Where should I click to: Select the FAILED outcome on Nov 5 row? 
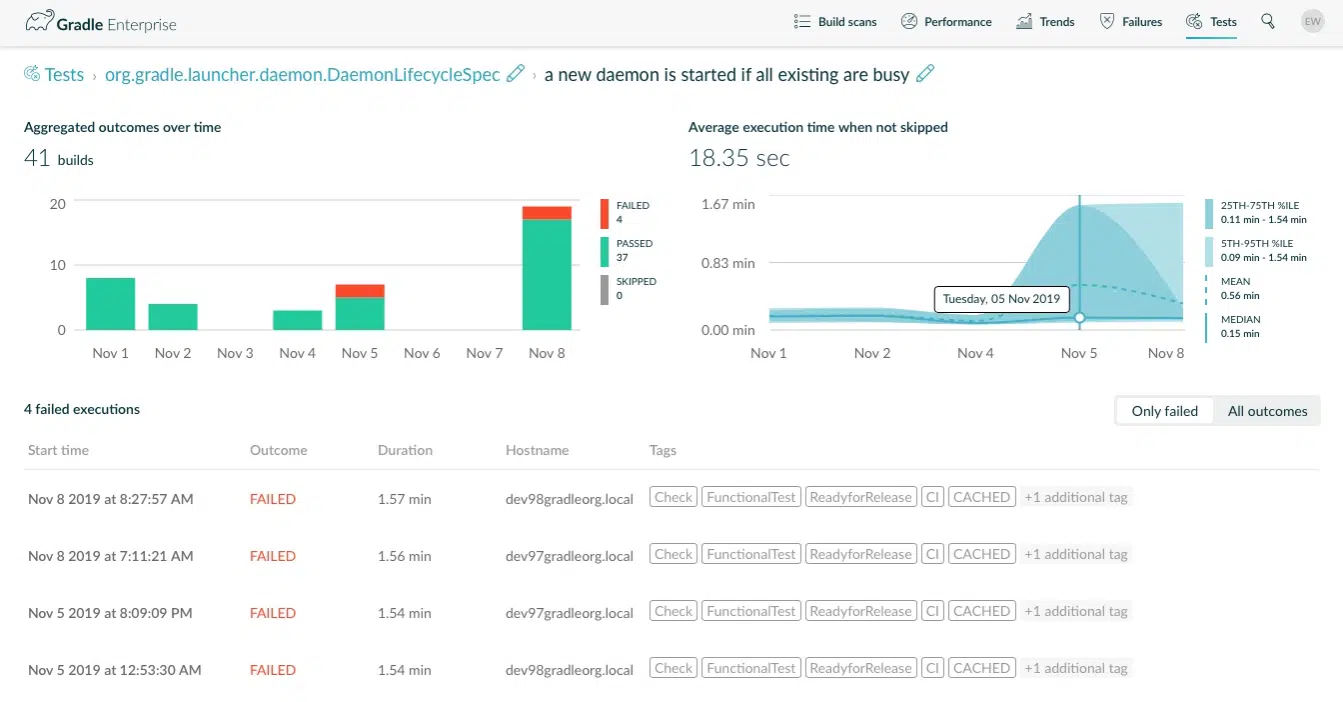[x=272, y=612]
